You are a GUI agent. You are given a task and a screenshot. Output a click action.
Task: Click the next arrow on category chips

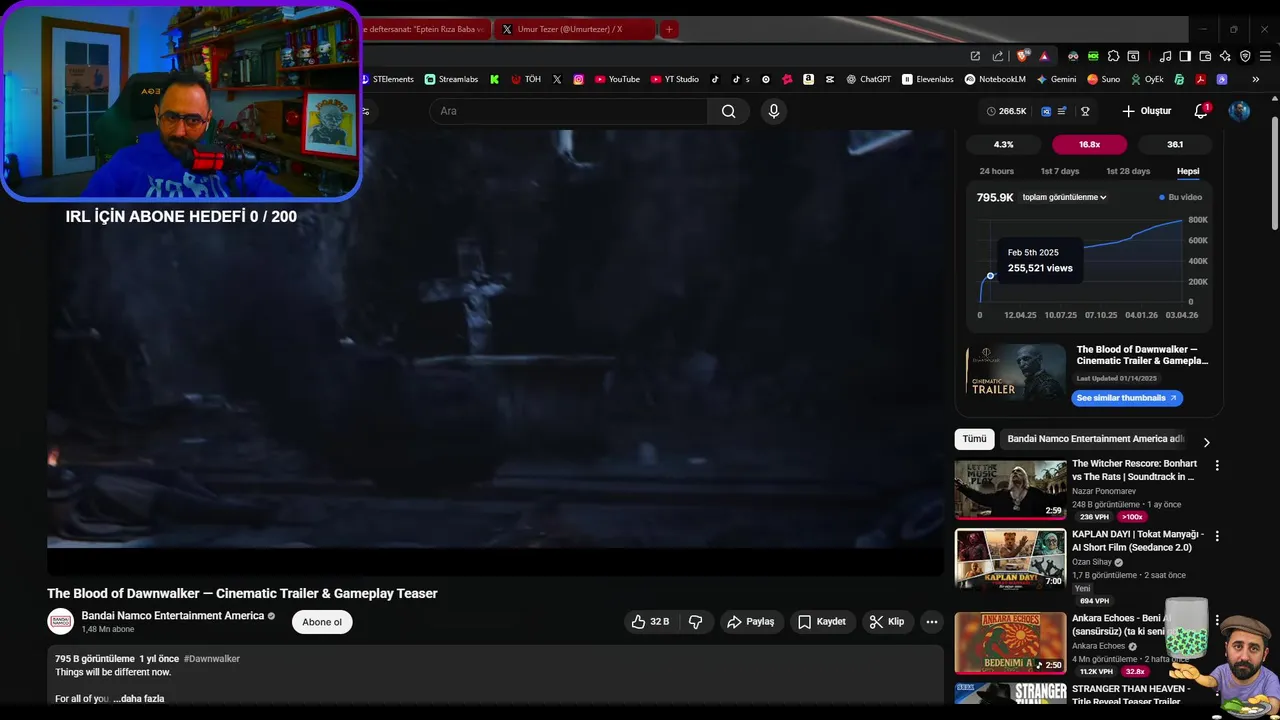click(1206, 442)
